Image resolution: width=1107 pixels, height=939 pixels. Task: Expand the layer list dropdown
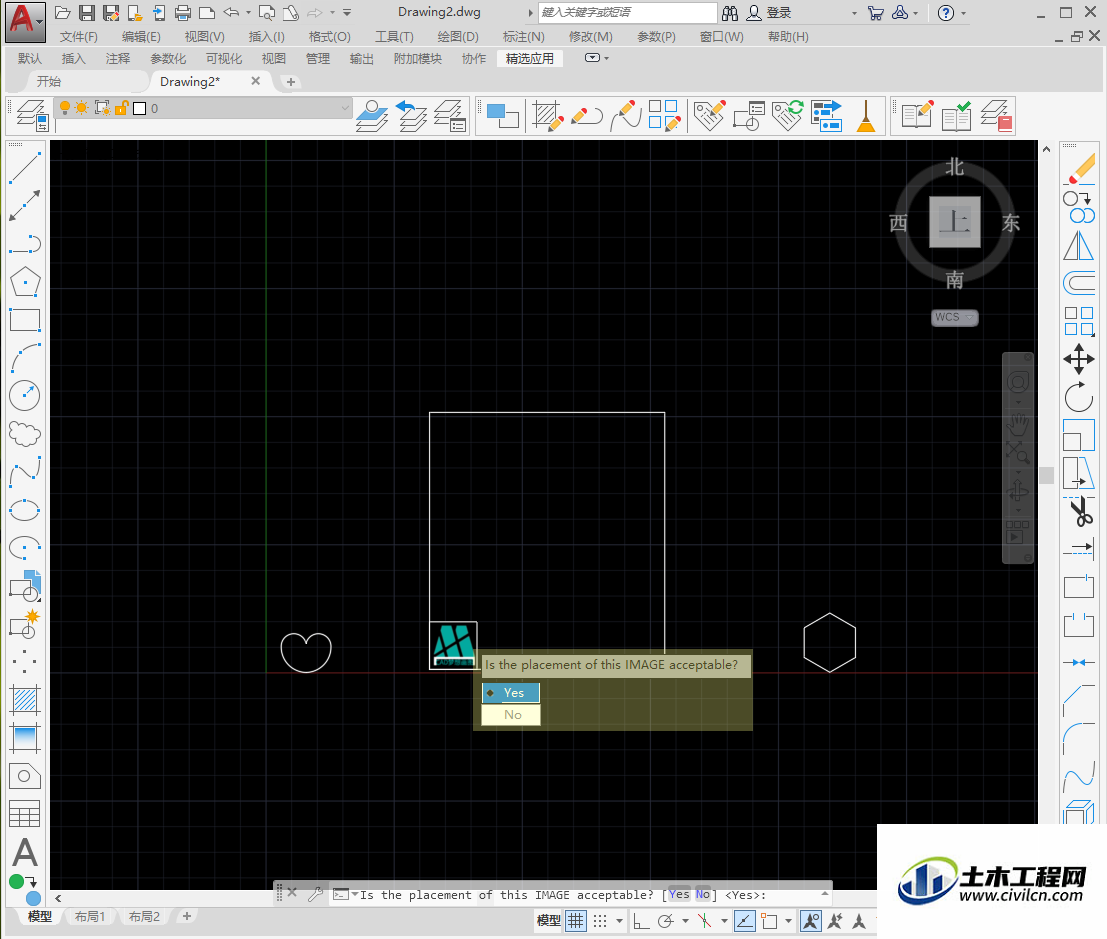[x=345, y=108]
